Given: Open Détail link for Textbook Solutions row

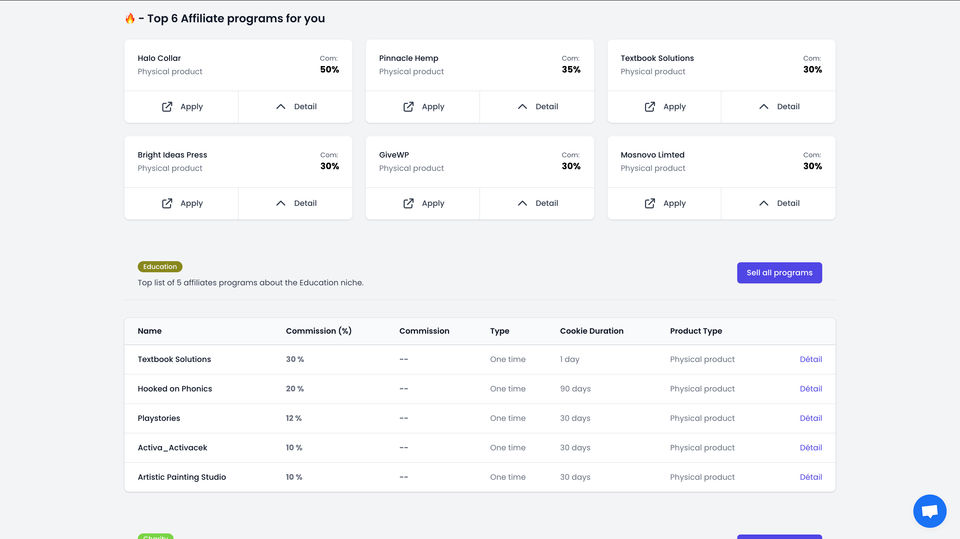Looking at the screenshot, I should pos(811,360).
